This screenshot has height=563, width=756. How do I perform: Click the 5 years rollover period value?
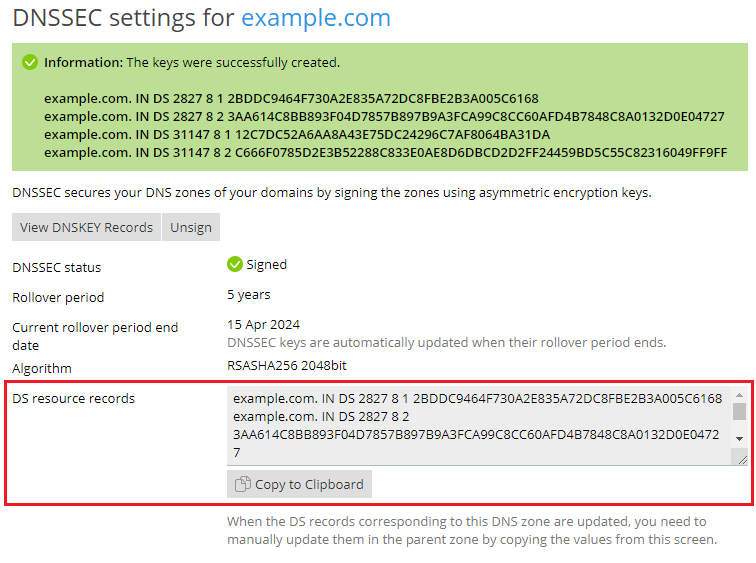(249, 295)
